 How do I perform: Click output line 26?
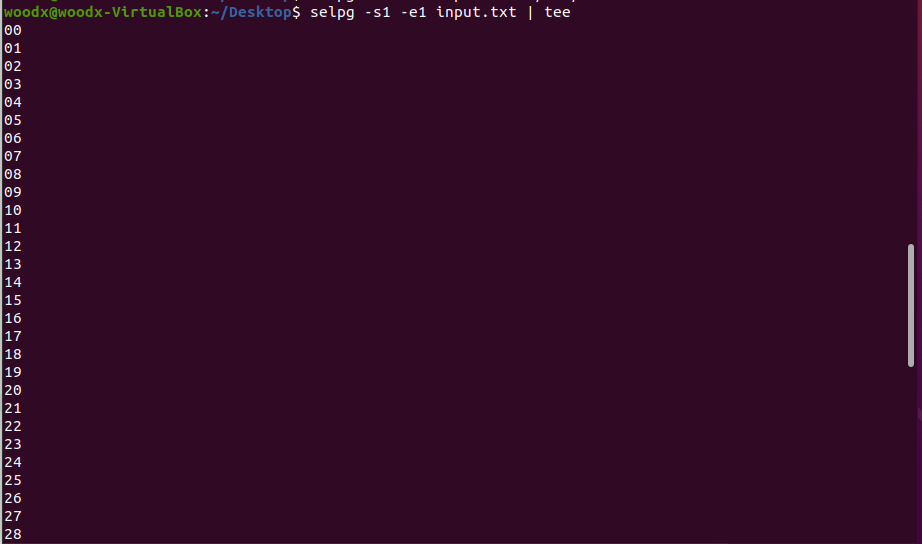[13, 498]
